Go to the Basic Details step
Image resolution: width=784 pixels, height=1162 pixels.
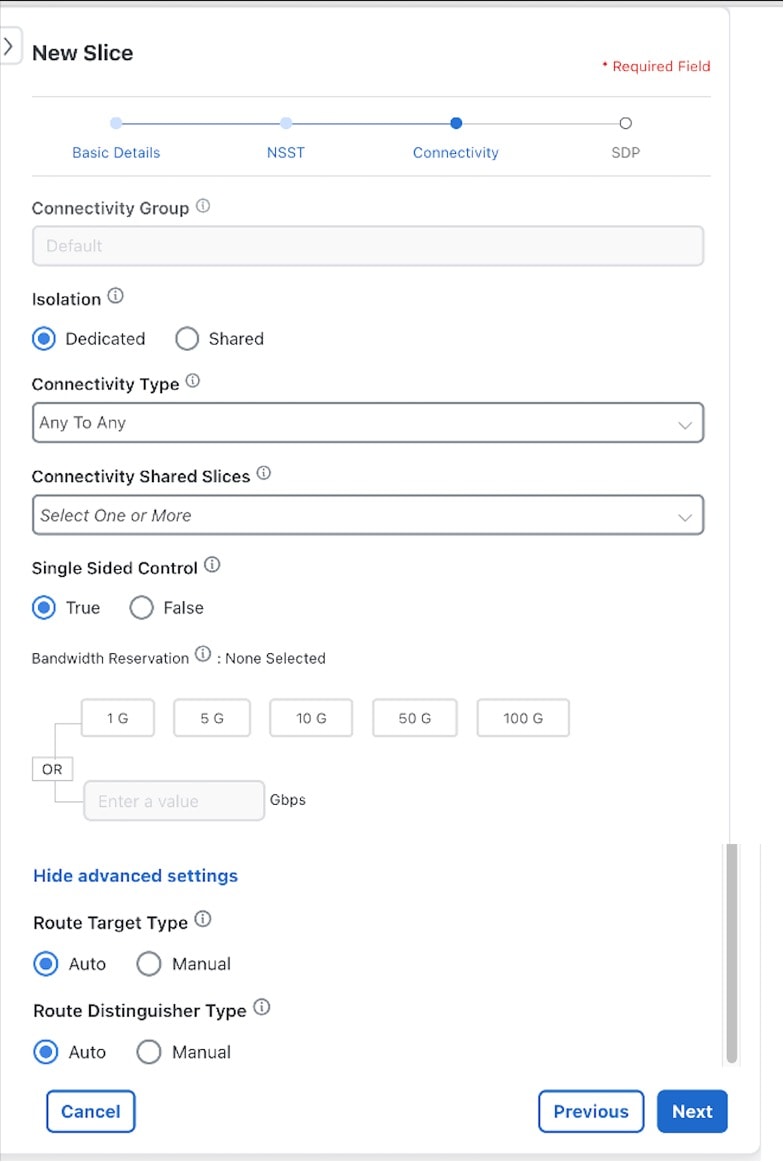116,152
